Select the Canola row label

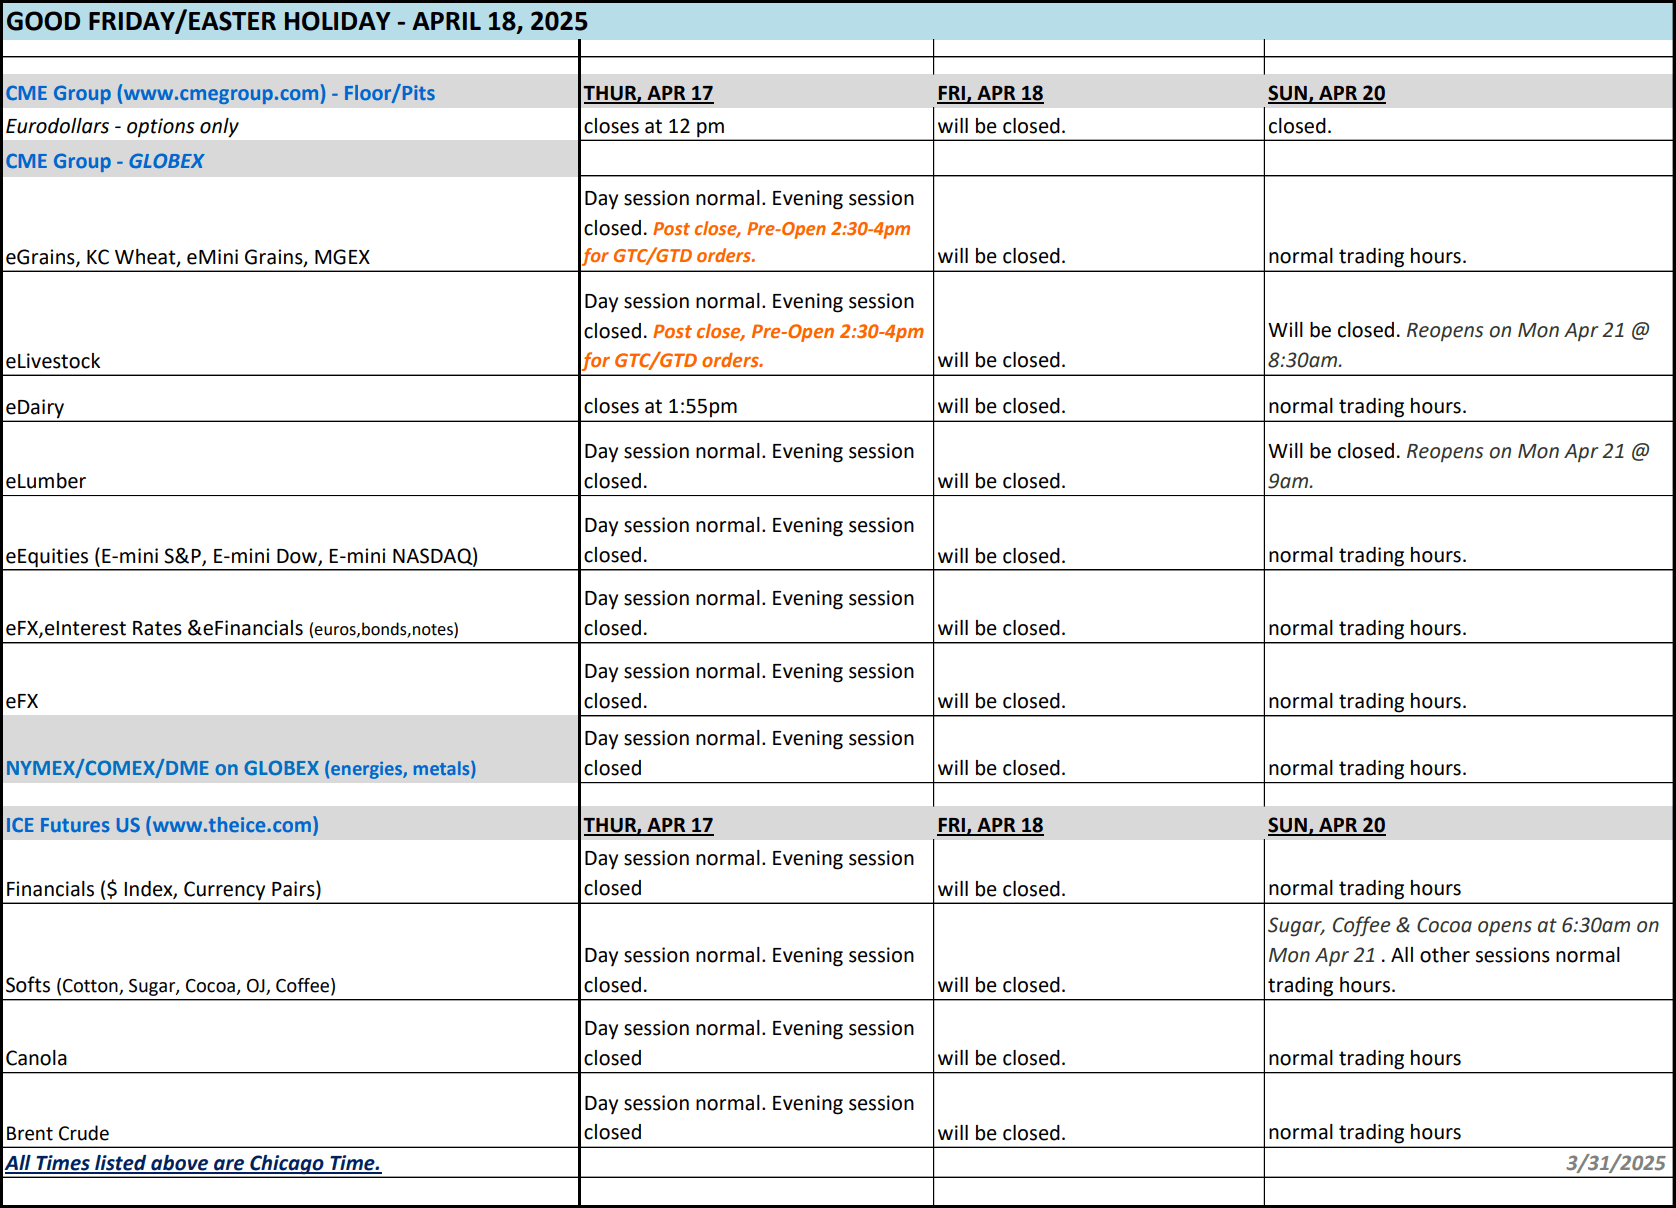37,1058
